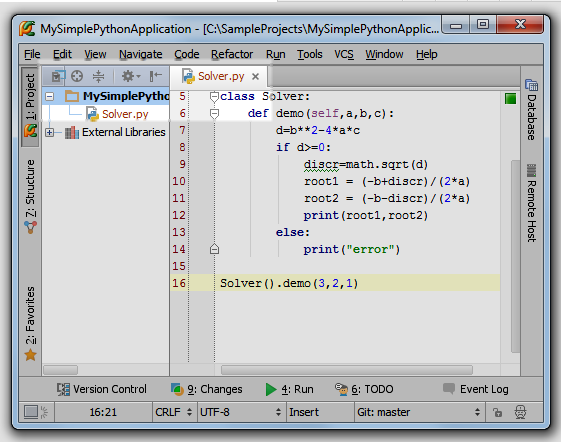Select External Libraries in project tree

(x=123, y=132)
